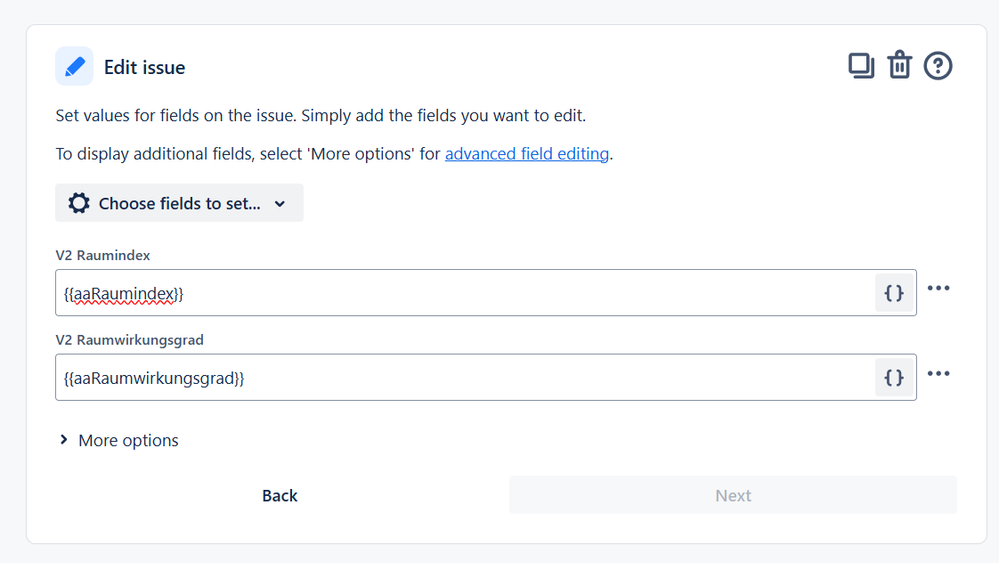This screenshot has width=999, height=563.
Task: Click the blue pencil Edit issue icon
Action: [x=74, y=67]
